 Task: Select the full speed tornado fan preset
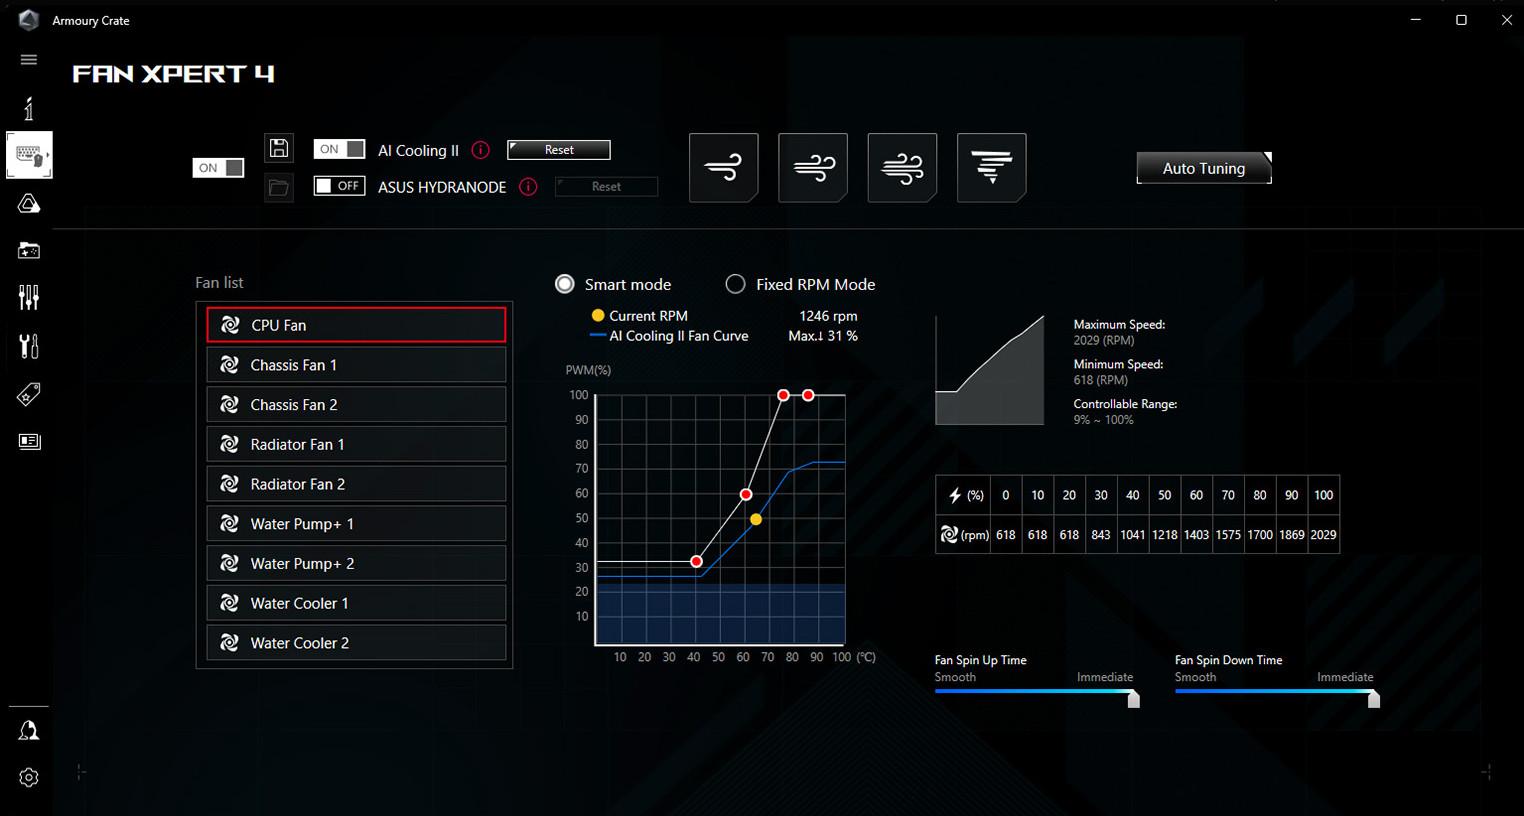click(x=992, y=167)
